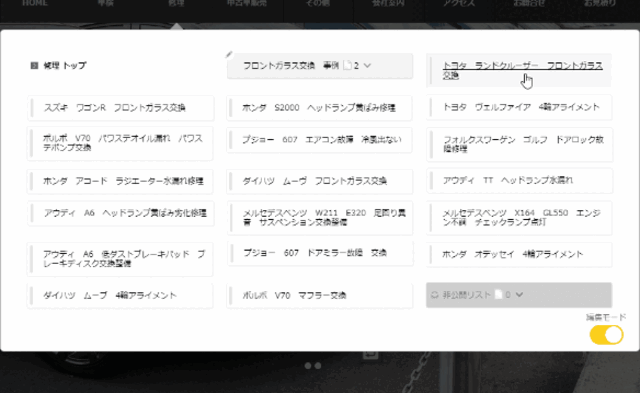Click the page icon in フロントガラス交換 事例

pos(347,65)
